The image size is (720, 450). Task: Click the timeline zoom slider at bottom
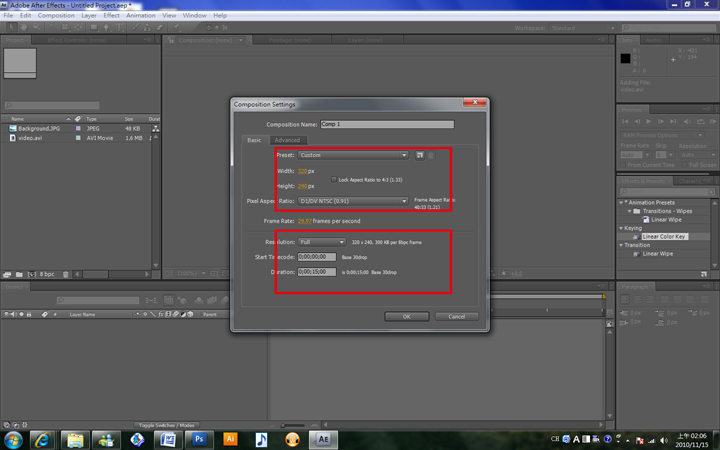pyautogui.click(x=293, y=425)
